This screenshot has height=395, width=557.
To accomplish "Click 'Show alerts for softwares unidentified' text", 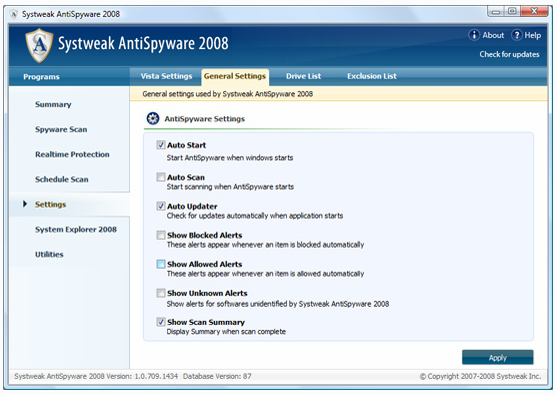I will coord(278,304).
